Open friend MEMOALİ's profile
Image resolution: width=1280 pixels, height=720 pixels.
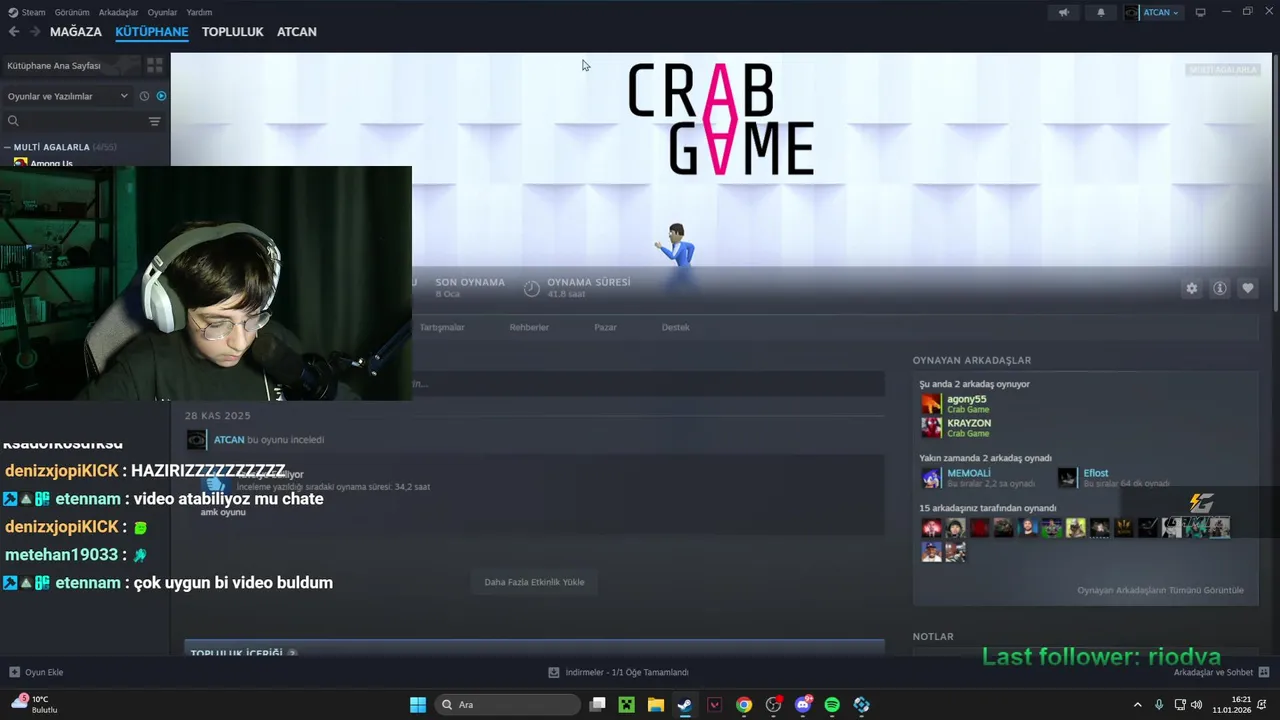(x=969, y=473)
